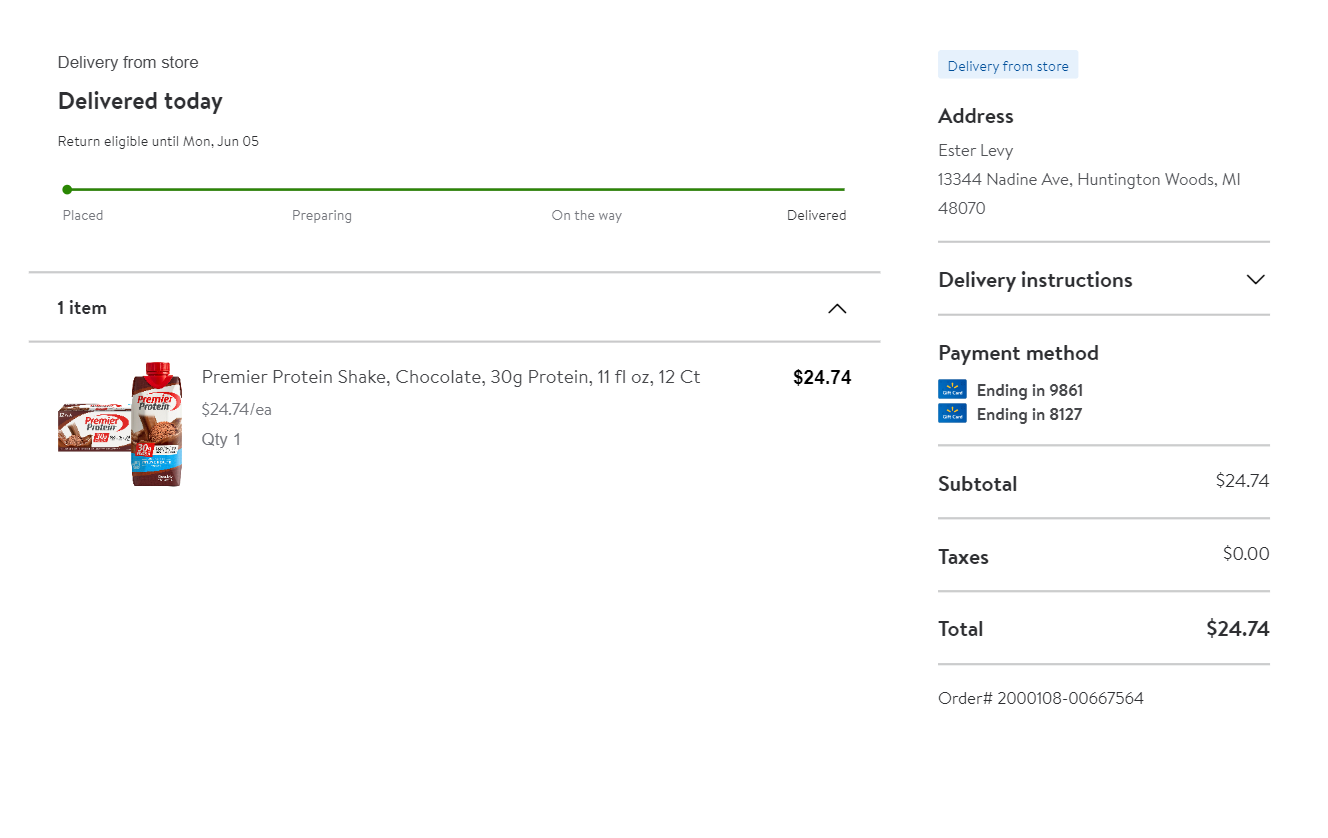Viewport: 1328px width, 838px height.
Task: Click the Total amount $24.74
Action: click(x=1237, y=629)
